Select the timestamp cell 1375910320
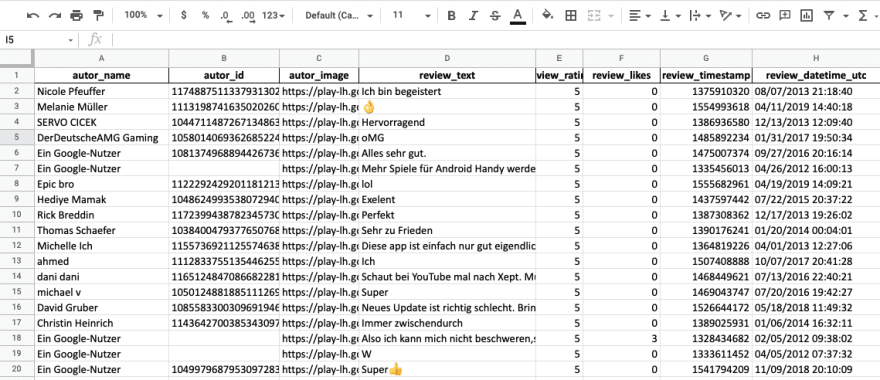This screenshot has height=380, width=880. [x=706, y=91]
